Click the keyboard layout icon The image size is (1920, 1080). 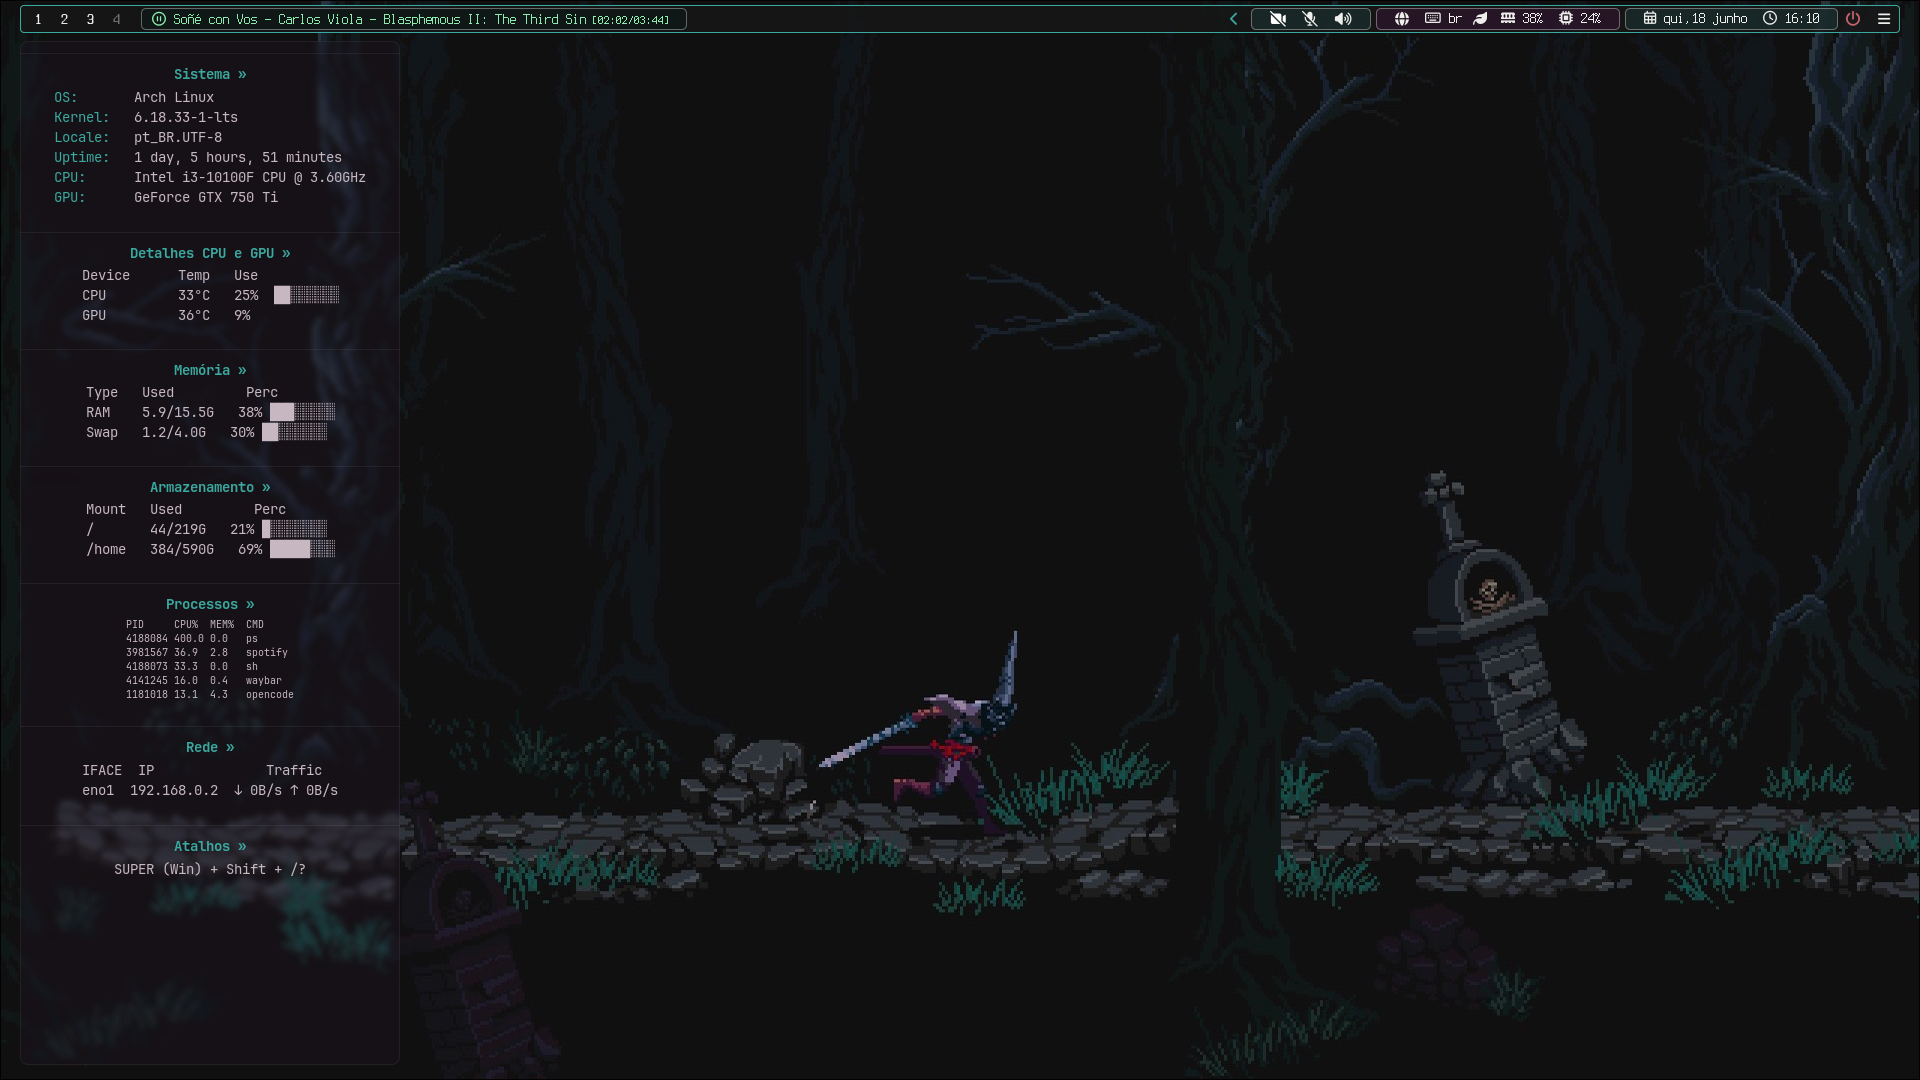point(1432,19)
